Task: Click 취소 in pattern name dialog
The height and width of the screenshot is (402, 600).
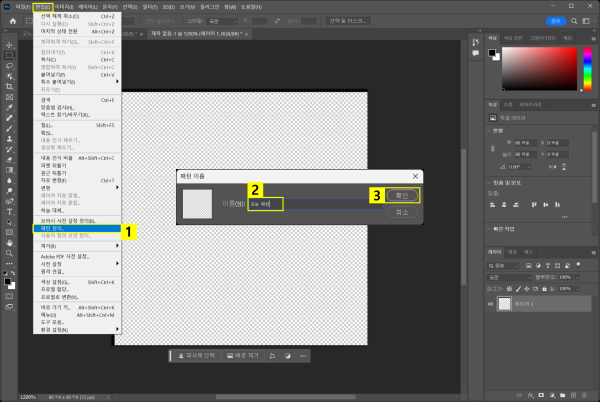Action: pyautogui.click(x=402, y=212)
